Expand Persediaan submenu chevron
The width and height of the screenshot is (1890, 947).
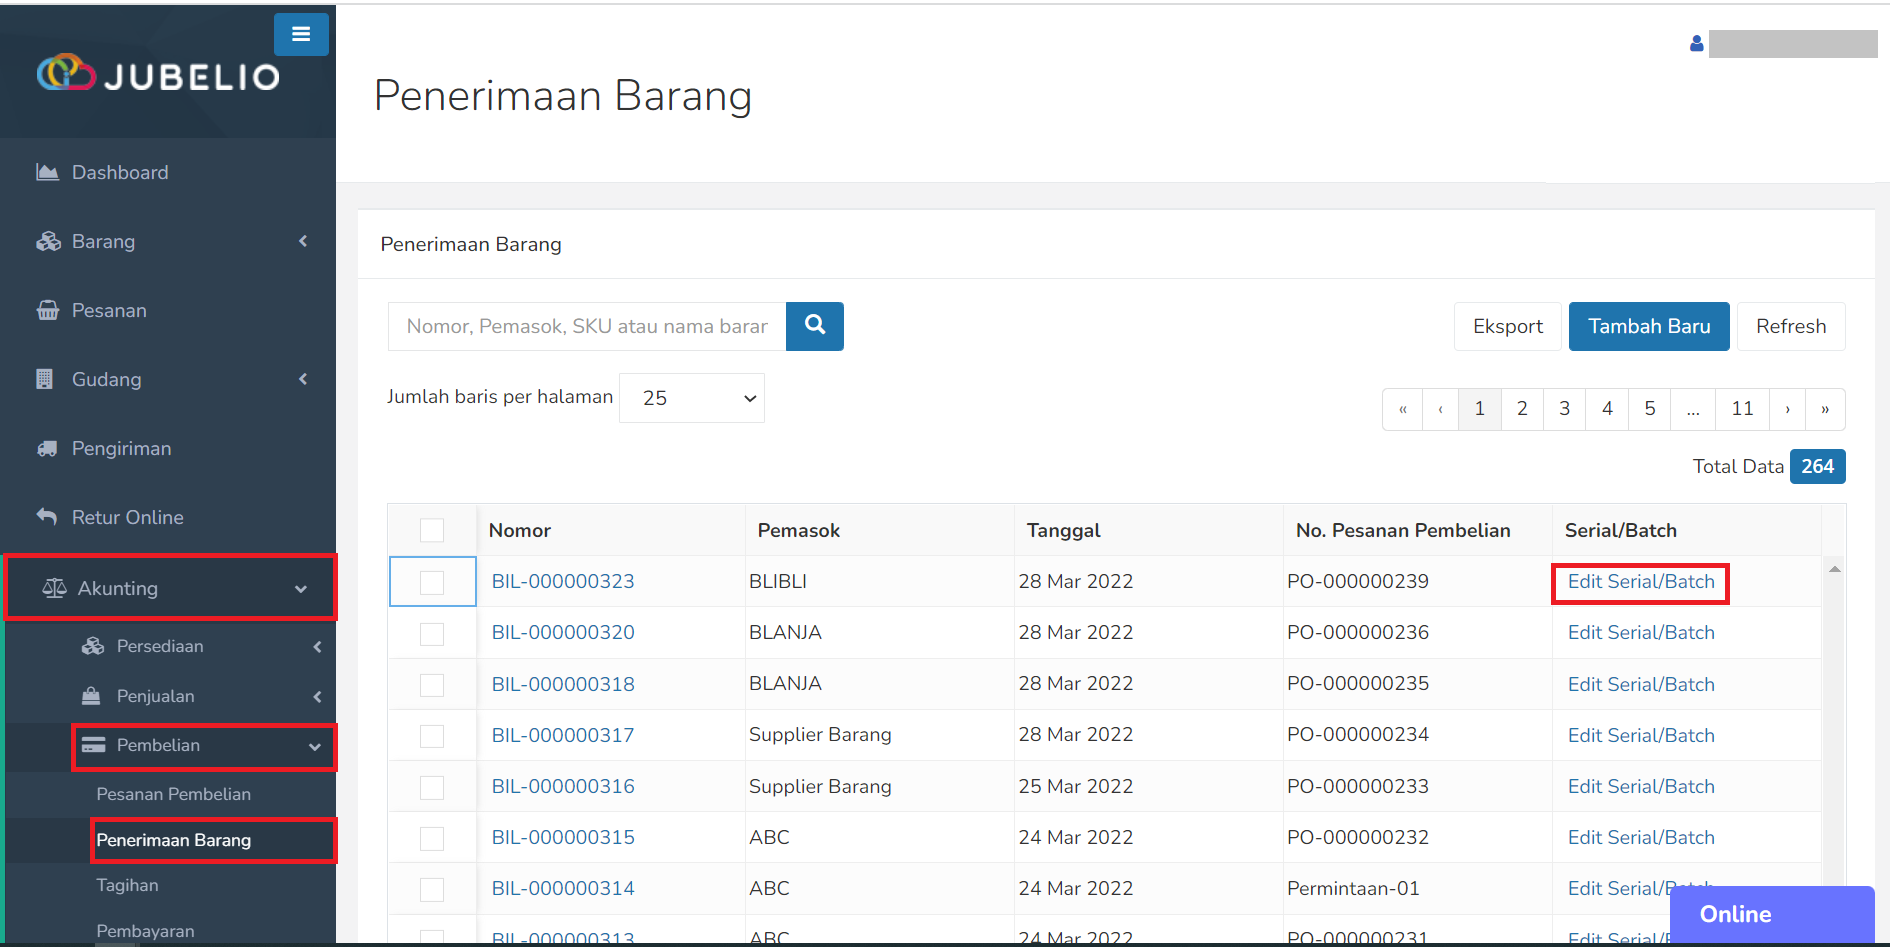coord(317,646)
